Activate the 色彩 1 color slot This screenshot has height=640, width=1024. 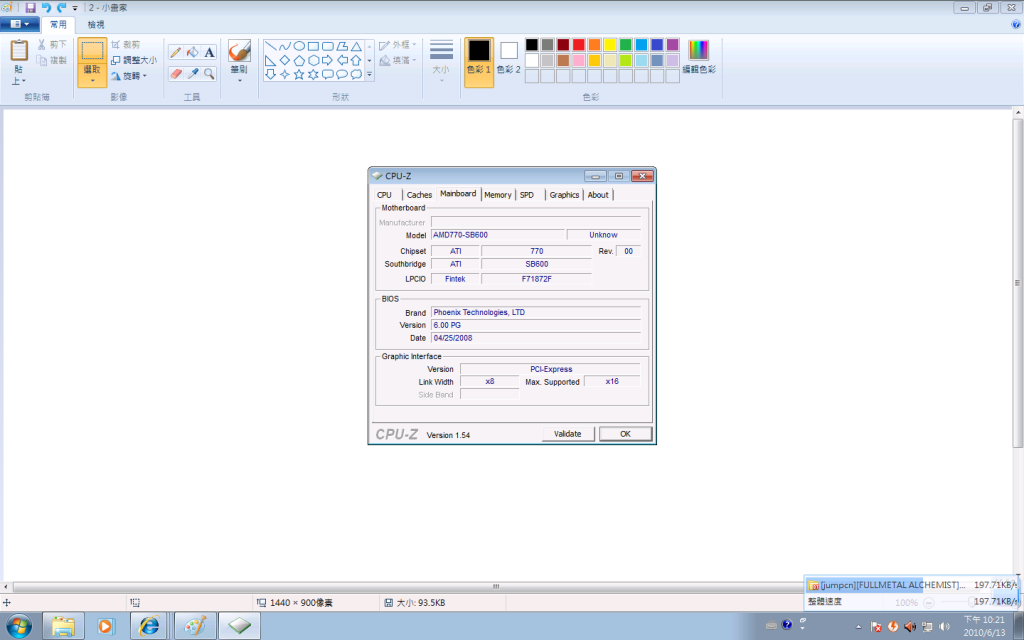tap(479, 62)
